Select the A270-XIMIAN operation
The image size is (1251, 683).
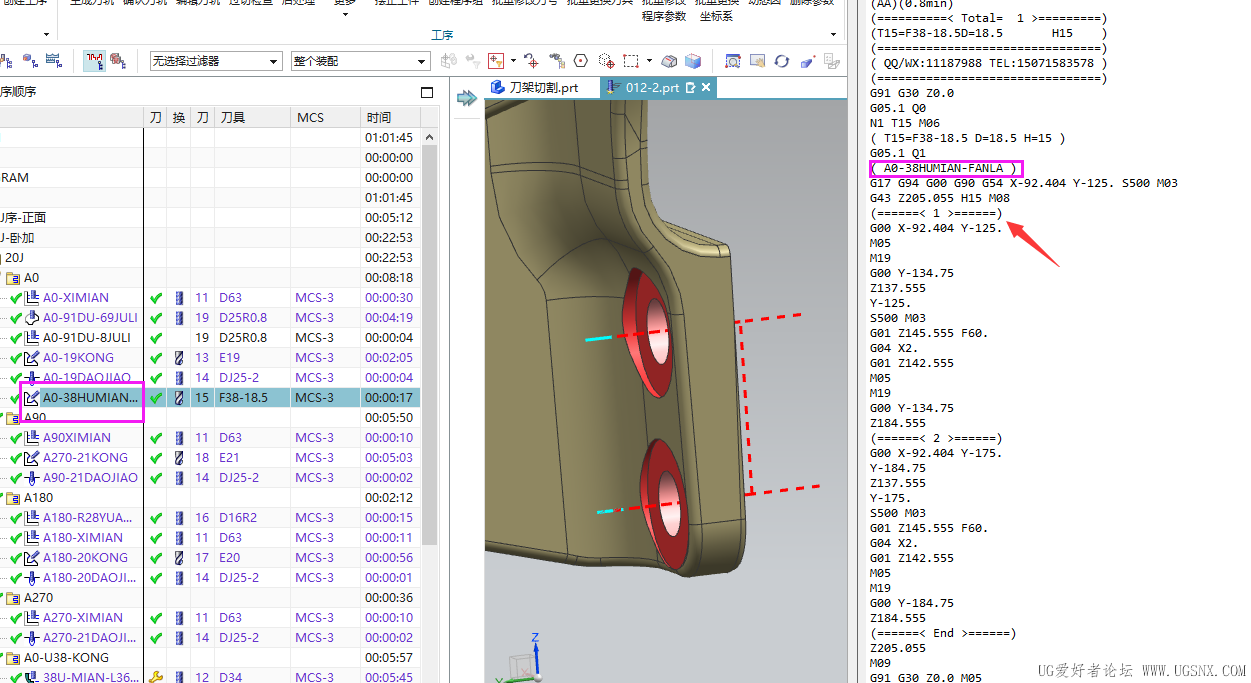tap(83, 617)
